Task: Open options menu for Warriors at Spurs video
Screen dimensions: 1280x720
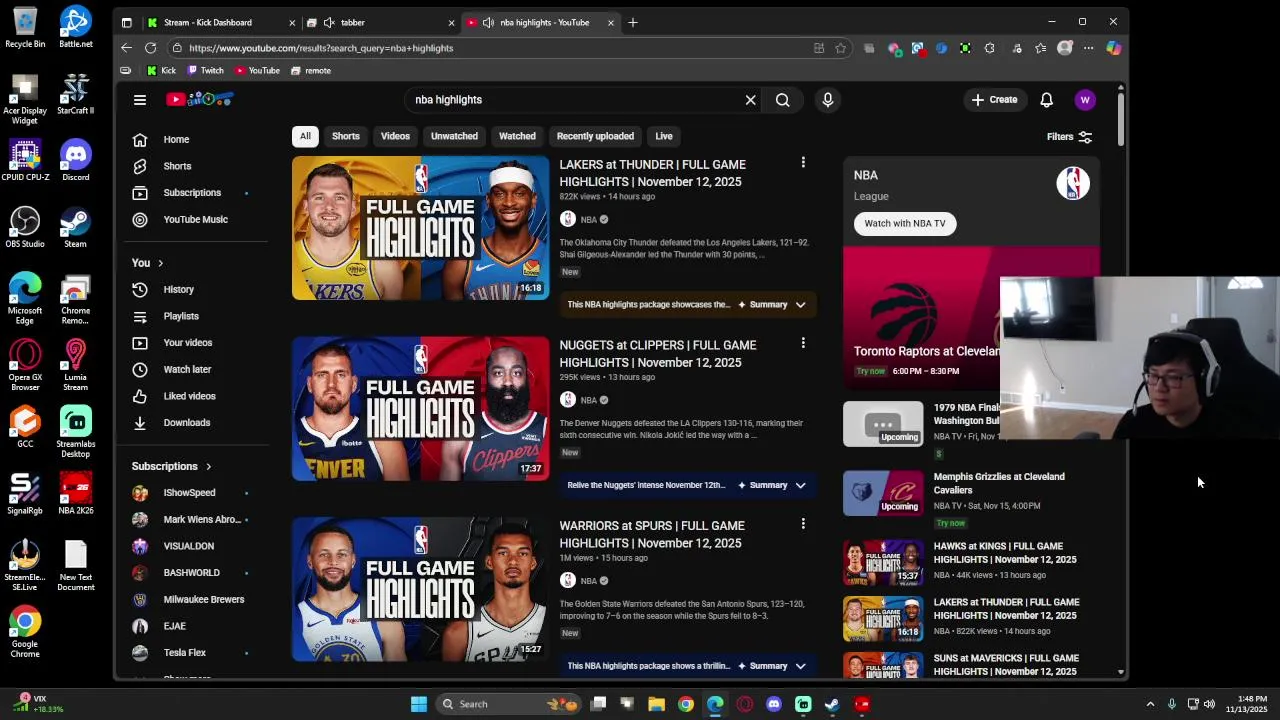Action: (803, 523)
